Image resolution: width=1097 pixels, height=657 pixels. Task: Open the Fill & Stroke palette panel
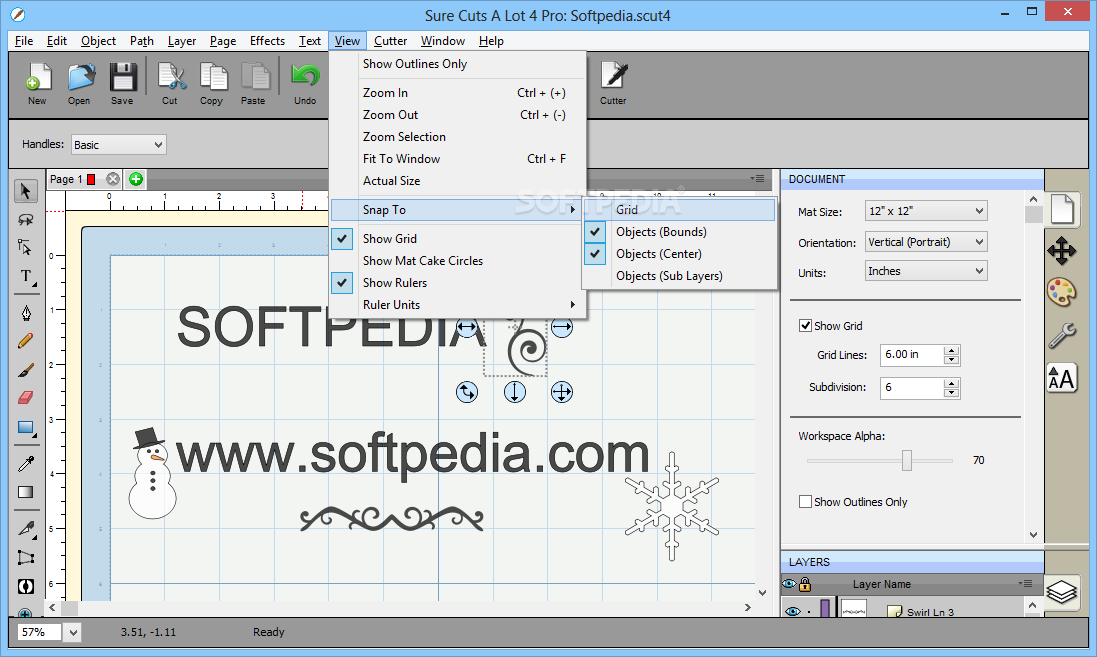click(1061, 292)
